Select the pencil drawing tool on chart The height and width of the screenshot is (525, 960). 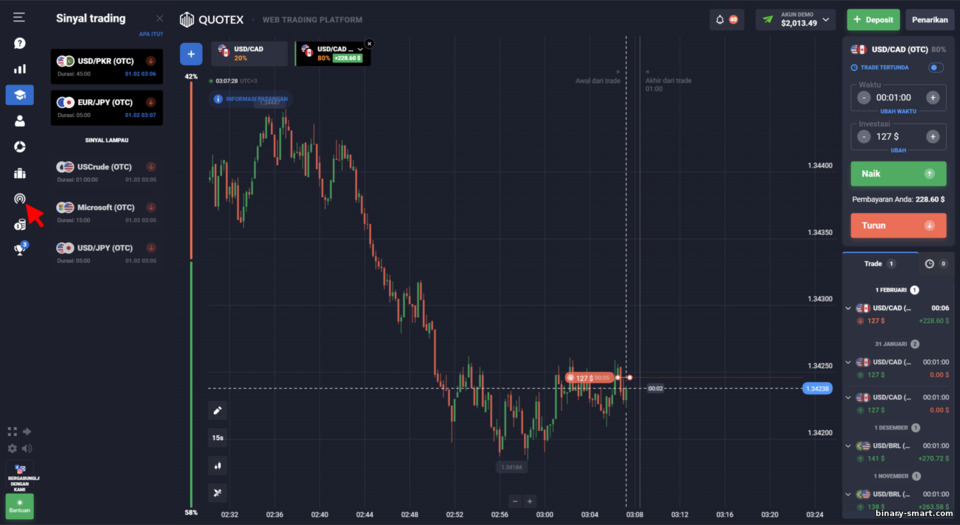tap(217, 411)
